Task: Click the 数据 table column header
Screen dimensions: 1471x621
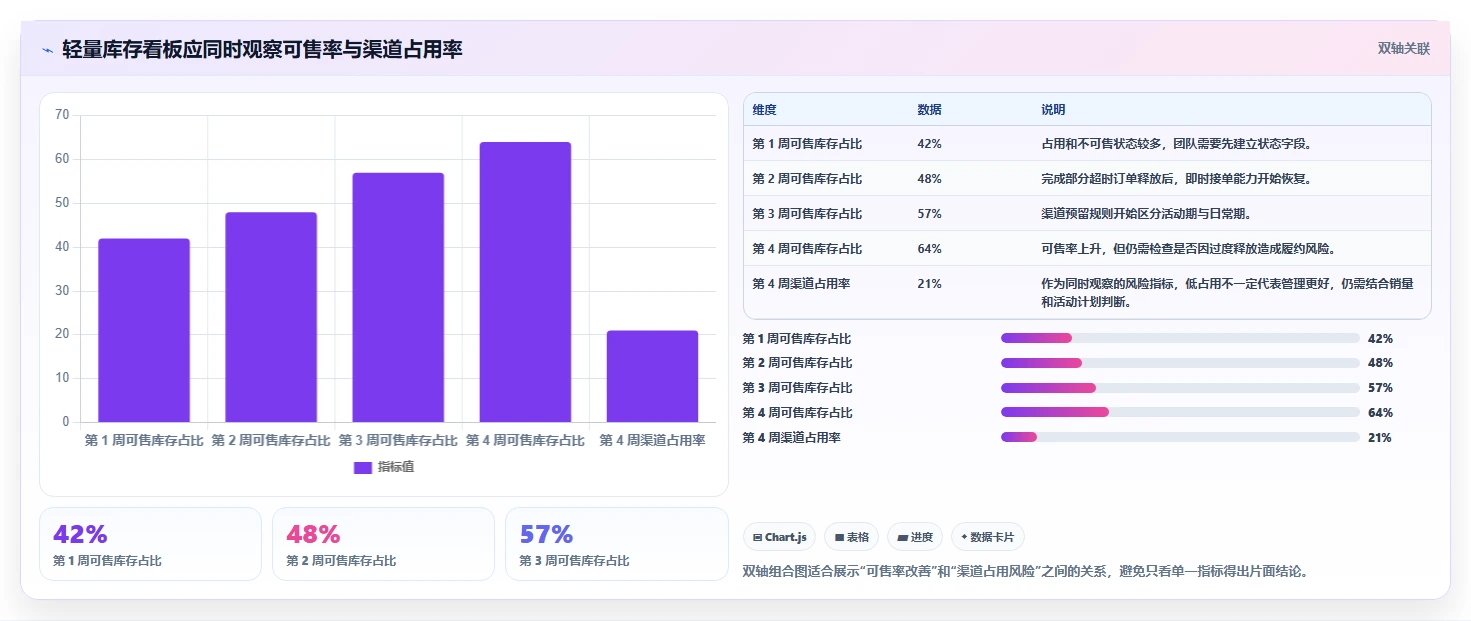Action: (x=929, y=110)
